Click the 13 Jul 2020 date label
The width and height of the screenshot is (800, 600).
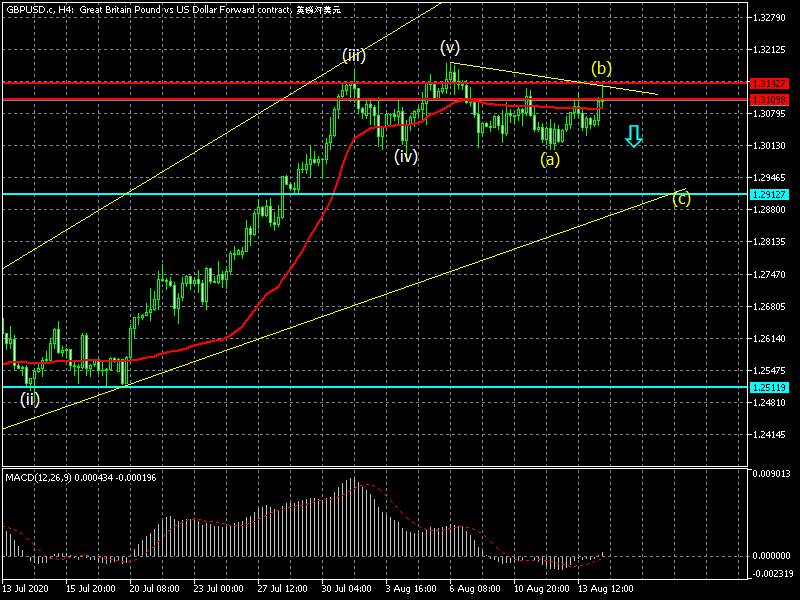coord(26,589)
